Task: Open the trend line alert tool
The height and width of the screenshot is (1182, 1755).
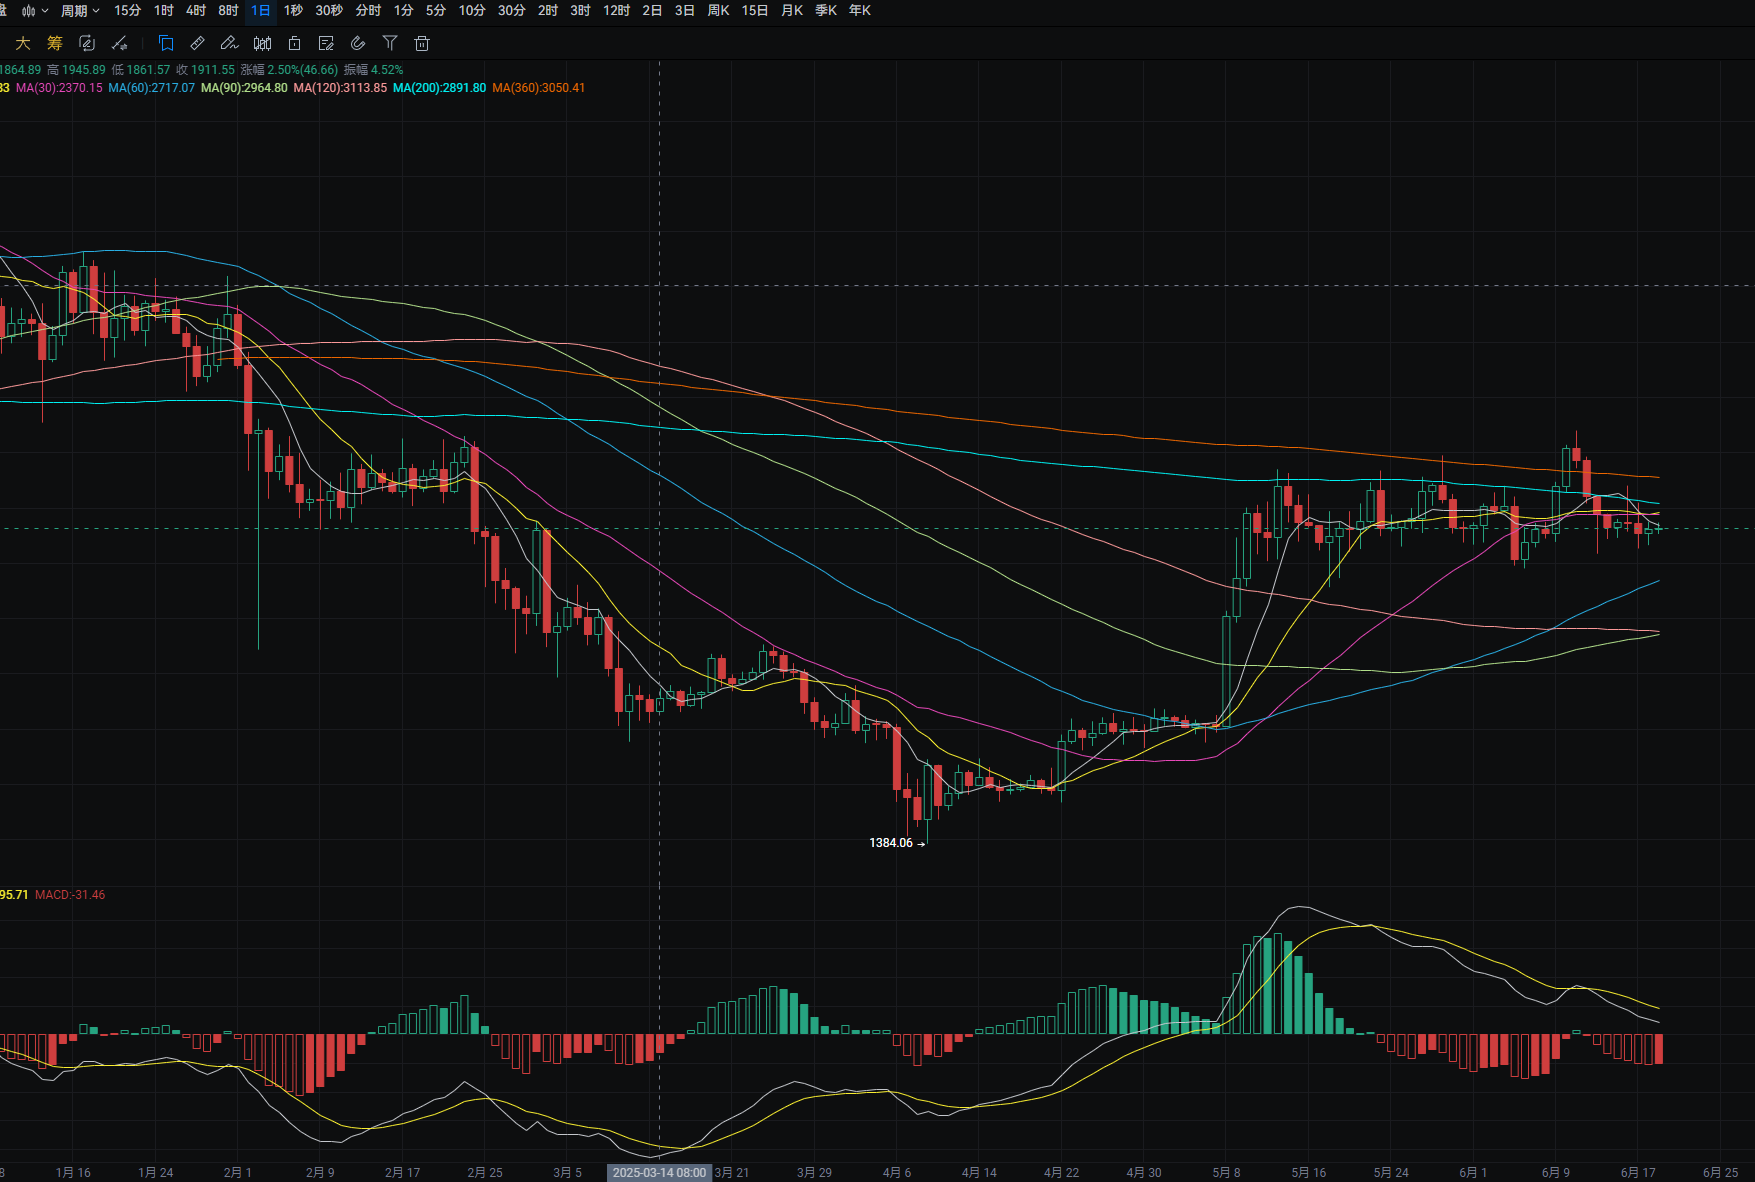Action: pyautogui.click(x=119, y=43)
